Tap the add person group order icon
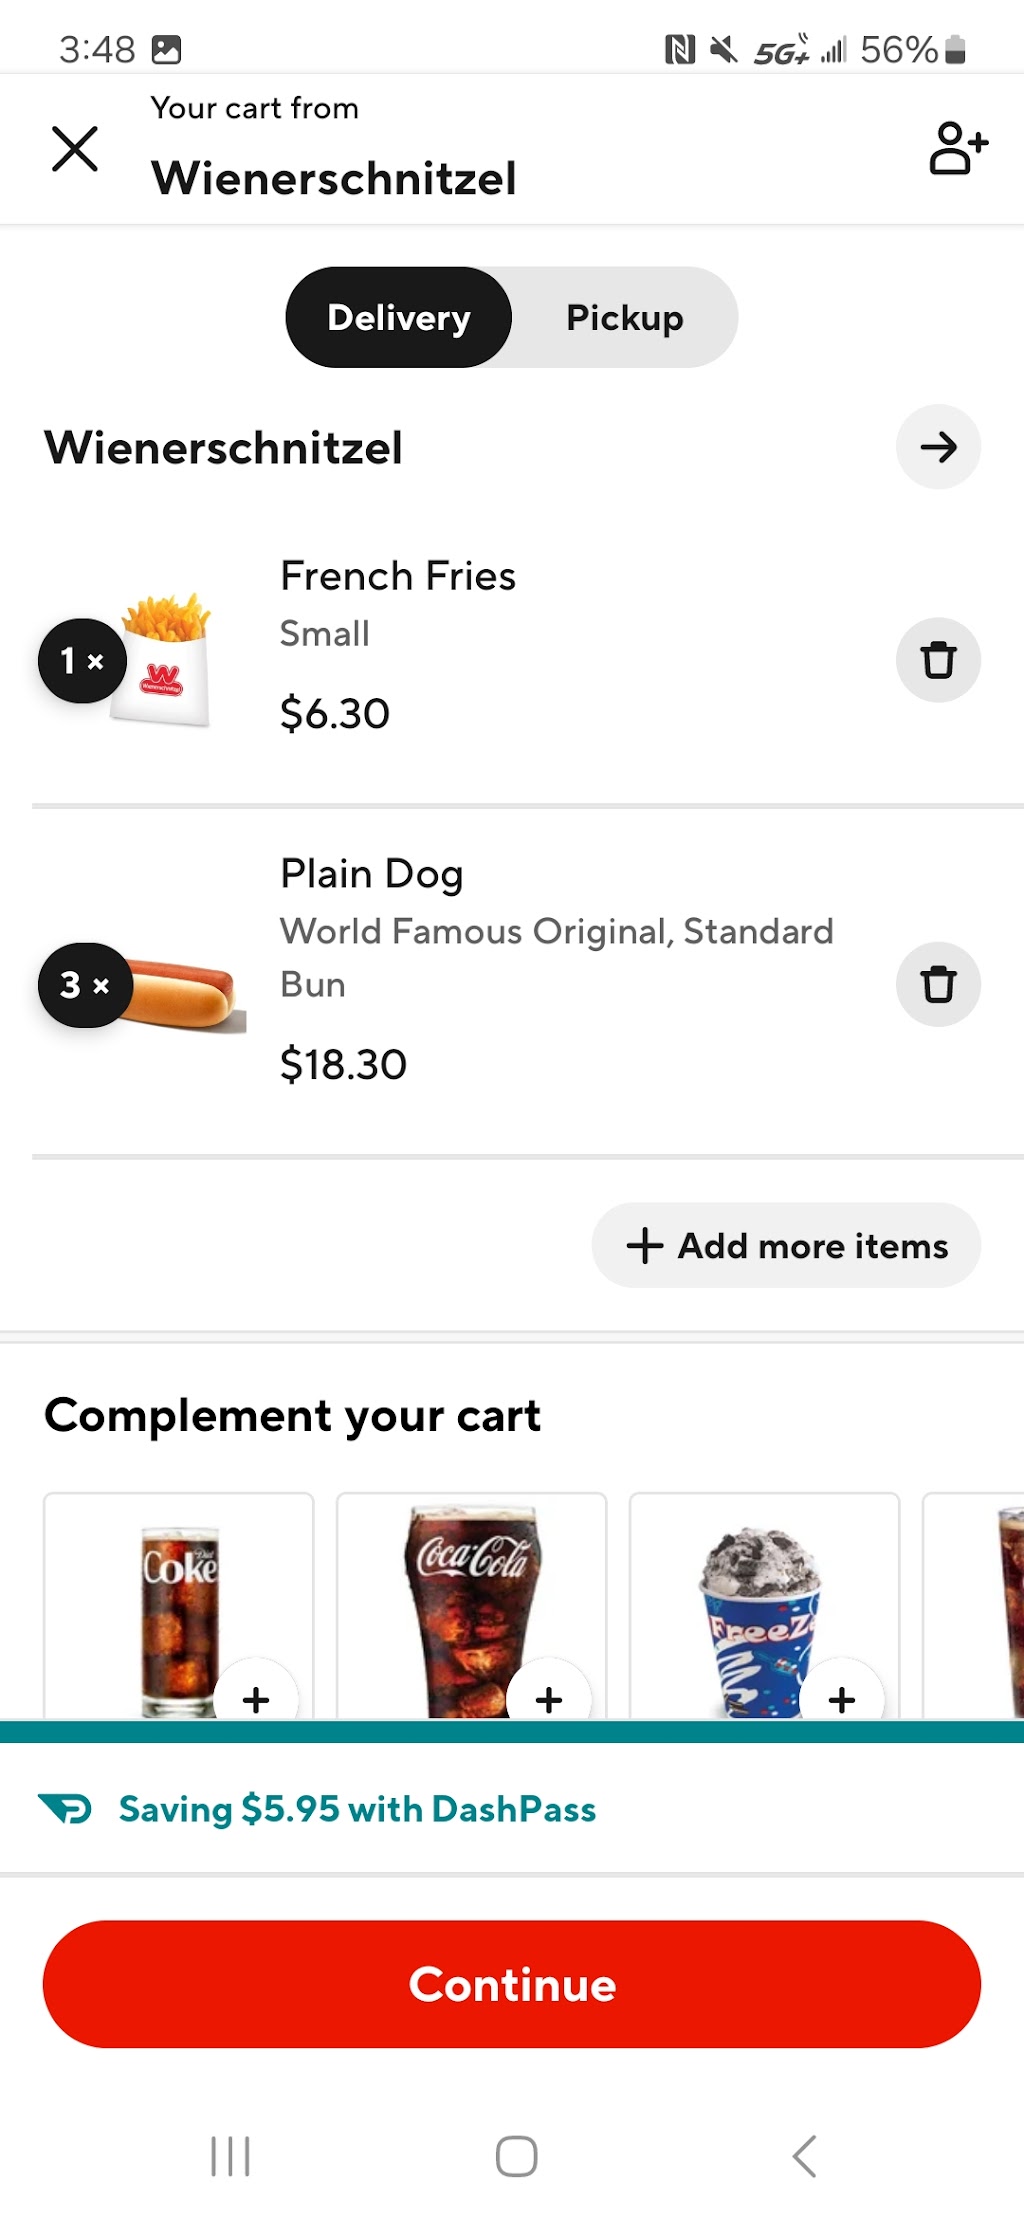1024x2219 pixels. (x=958, y=148)
